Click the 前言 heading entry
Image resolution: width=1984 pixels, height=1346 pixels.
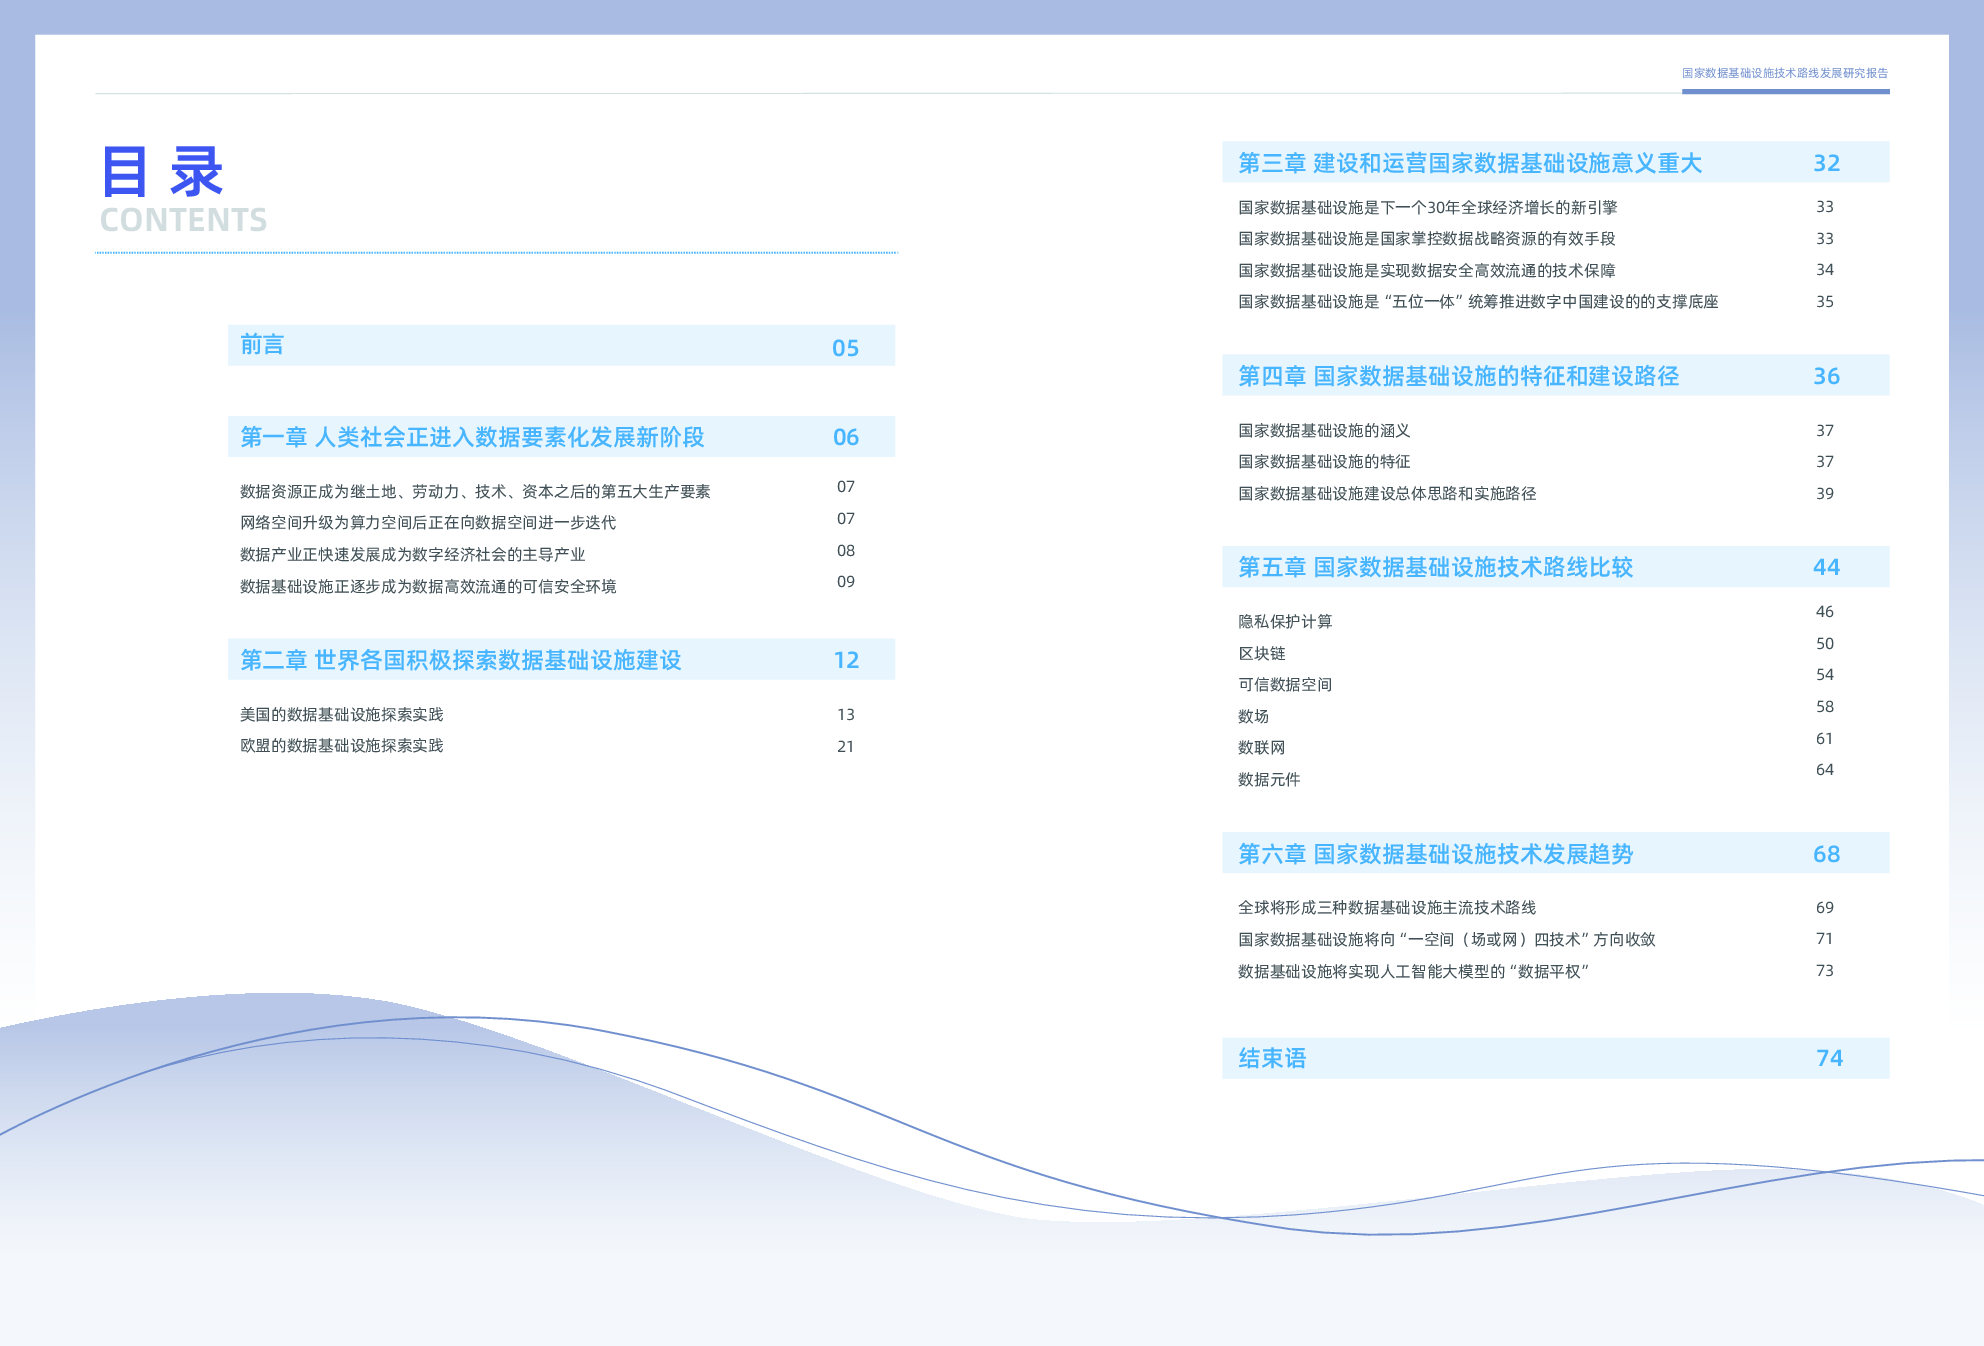(561, 345)
